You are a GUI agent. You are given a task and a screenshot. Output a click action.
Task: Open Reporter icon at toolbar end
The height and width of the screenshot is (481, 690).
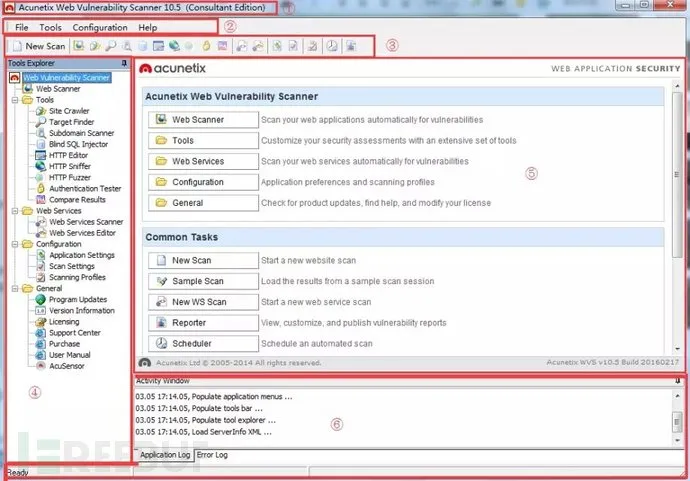click(351, 46)
